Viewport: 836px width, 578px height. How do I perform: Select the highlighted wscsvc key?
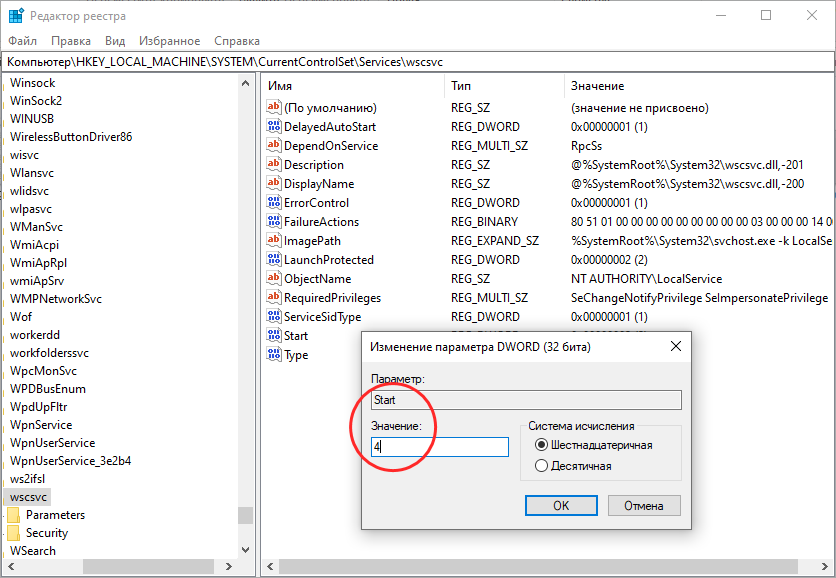tap(28, 497)
